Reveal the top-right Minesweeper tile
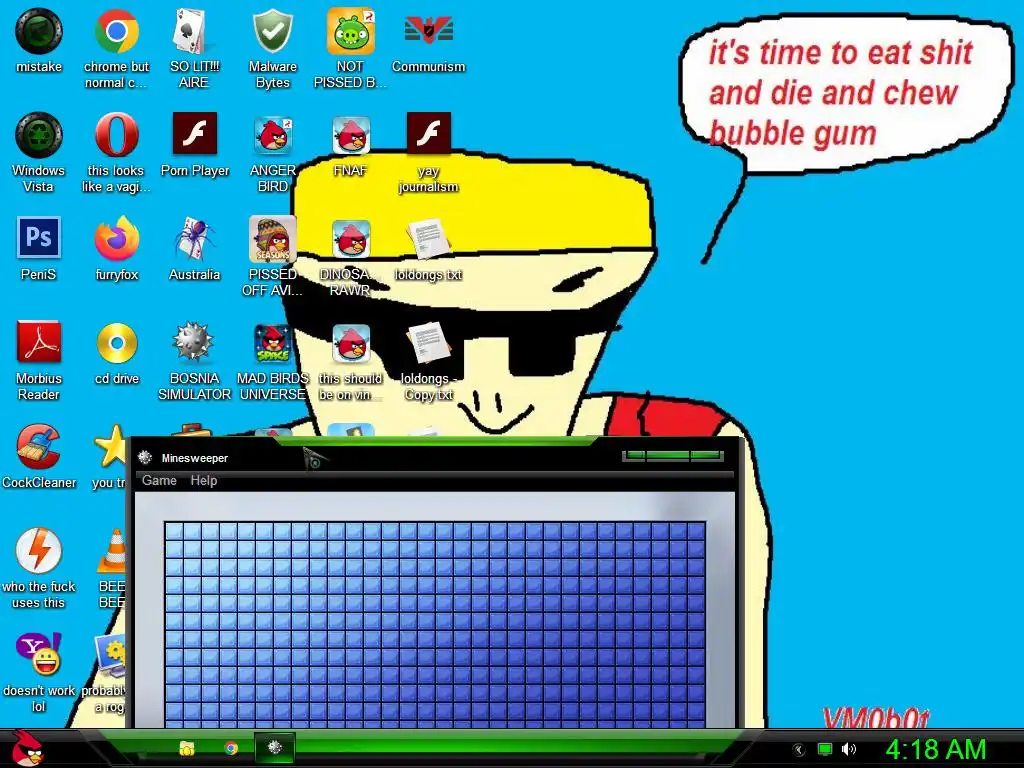The width and height of the screenshot is (1024, 768). coord(697,531)
